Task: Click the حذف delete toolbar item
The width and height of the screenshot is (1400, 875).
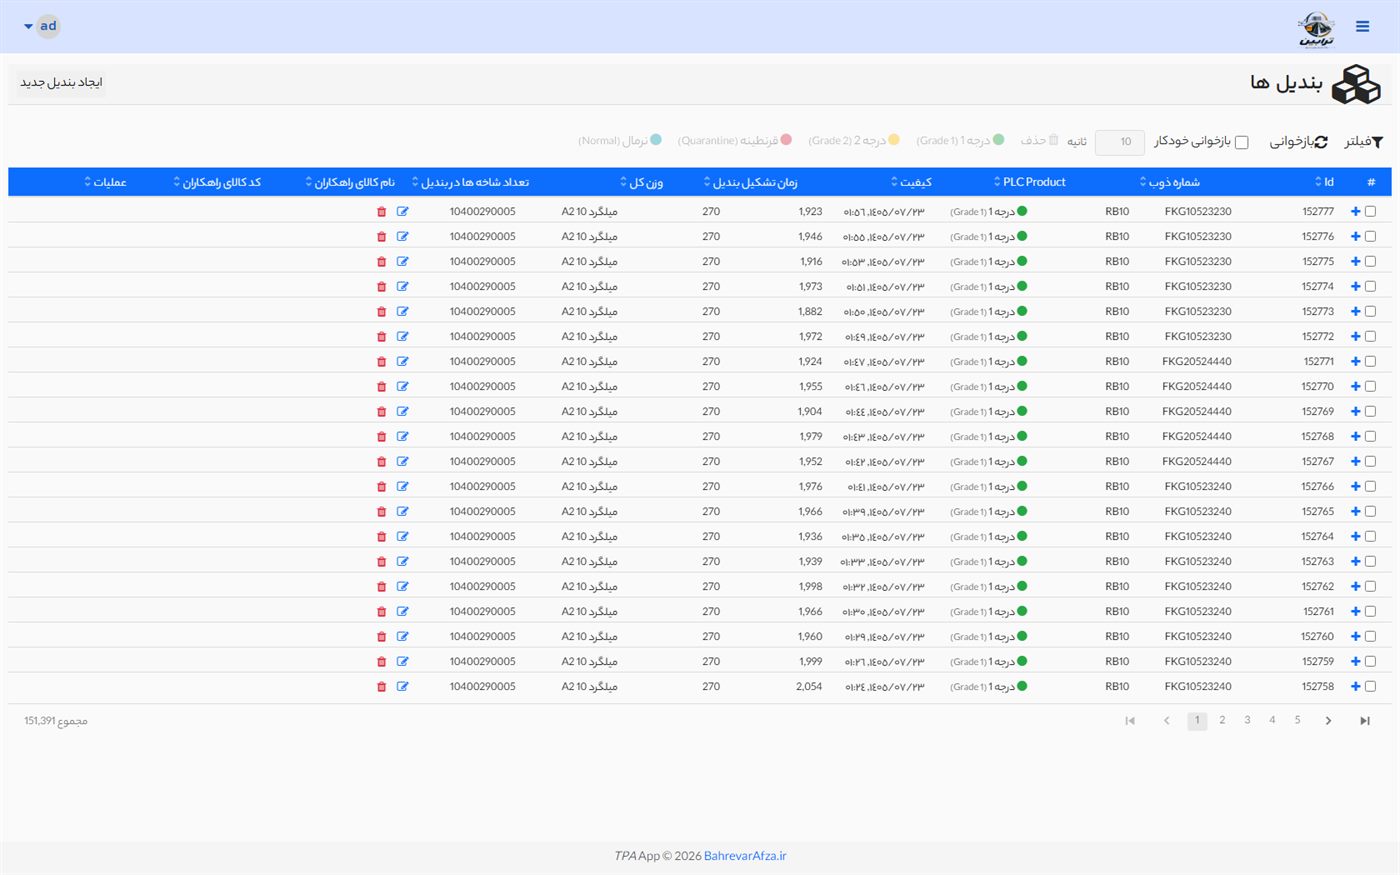Action: click(x=1039, y=141)
